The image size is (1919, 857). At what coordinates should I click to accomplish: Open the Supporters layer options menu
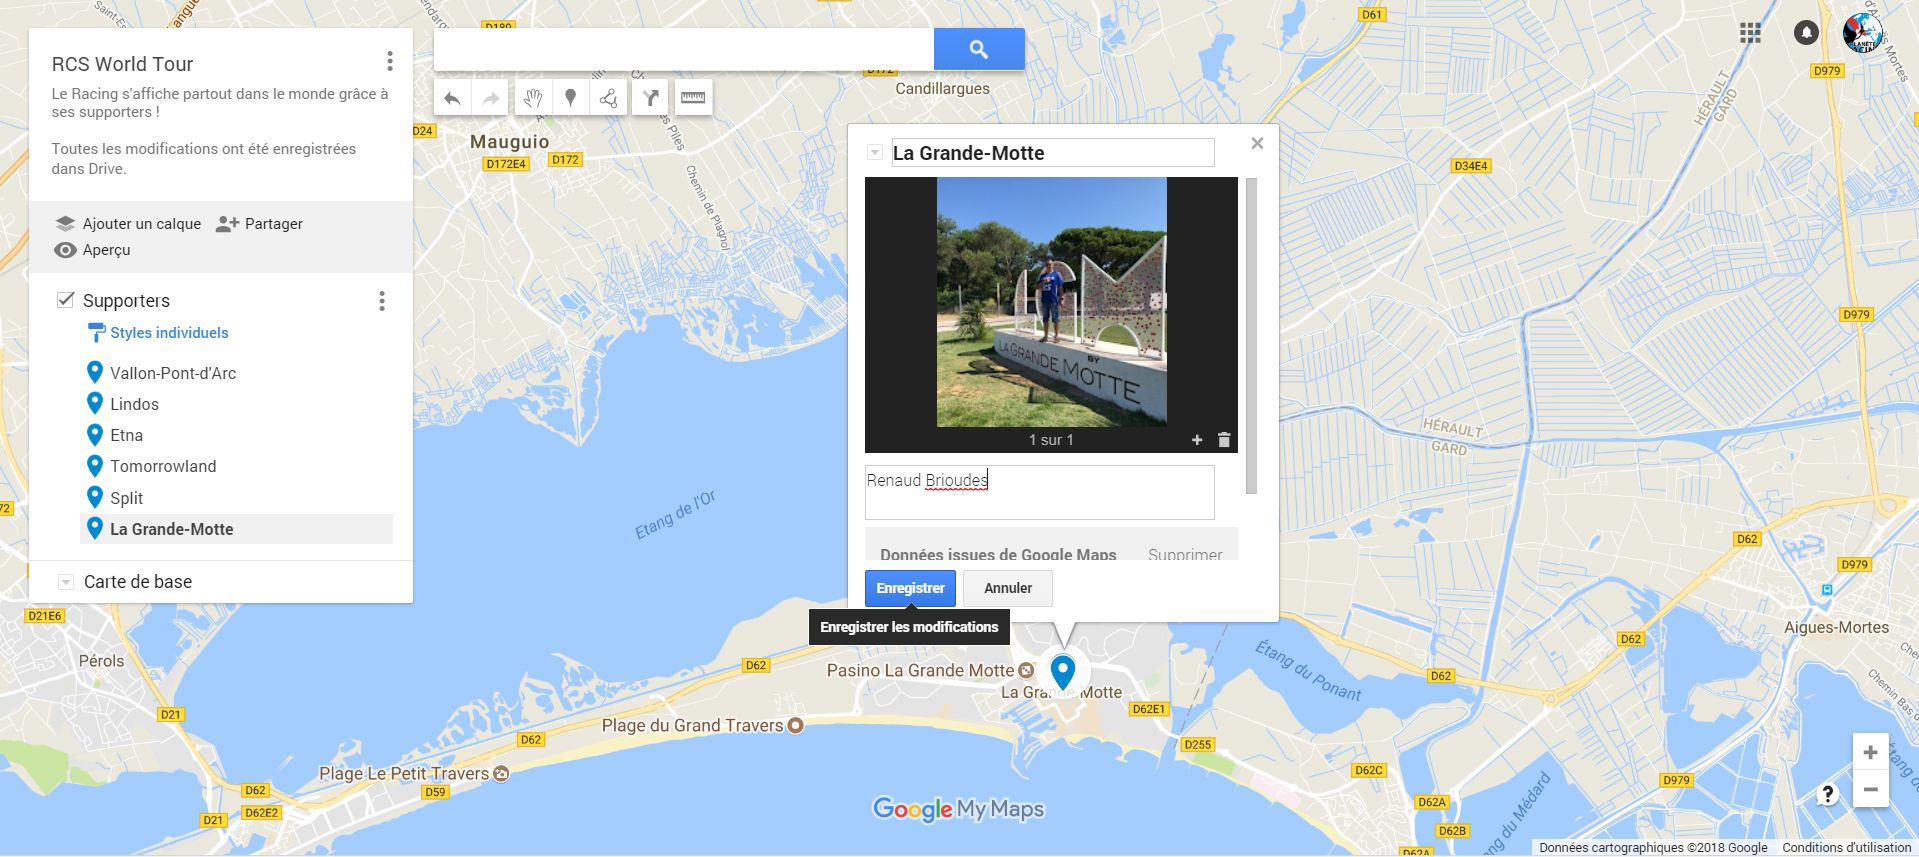[382, 301]
